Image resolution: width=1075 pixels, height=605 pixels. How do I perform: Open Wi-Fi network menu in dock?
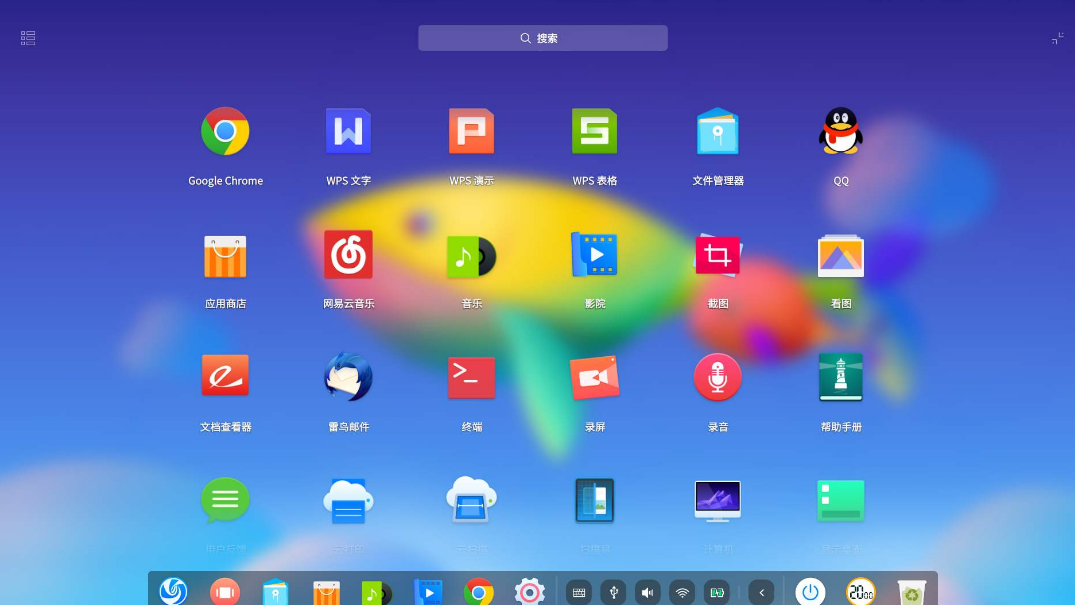click(x=682, y=592)
